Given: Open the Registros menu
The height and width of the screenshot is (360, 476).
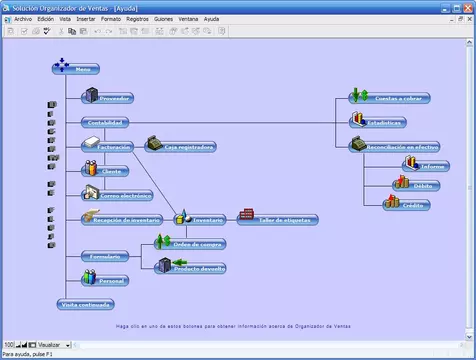Looking at the screenshot, I should [x=137, y=19].
